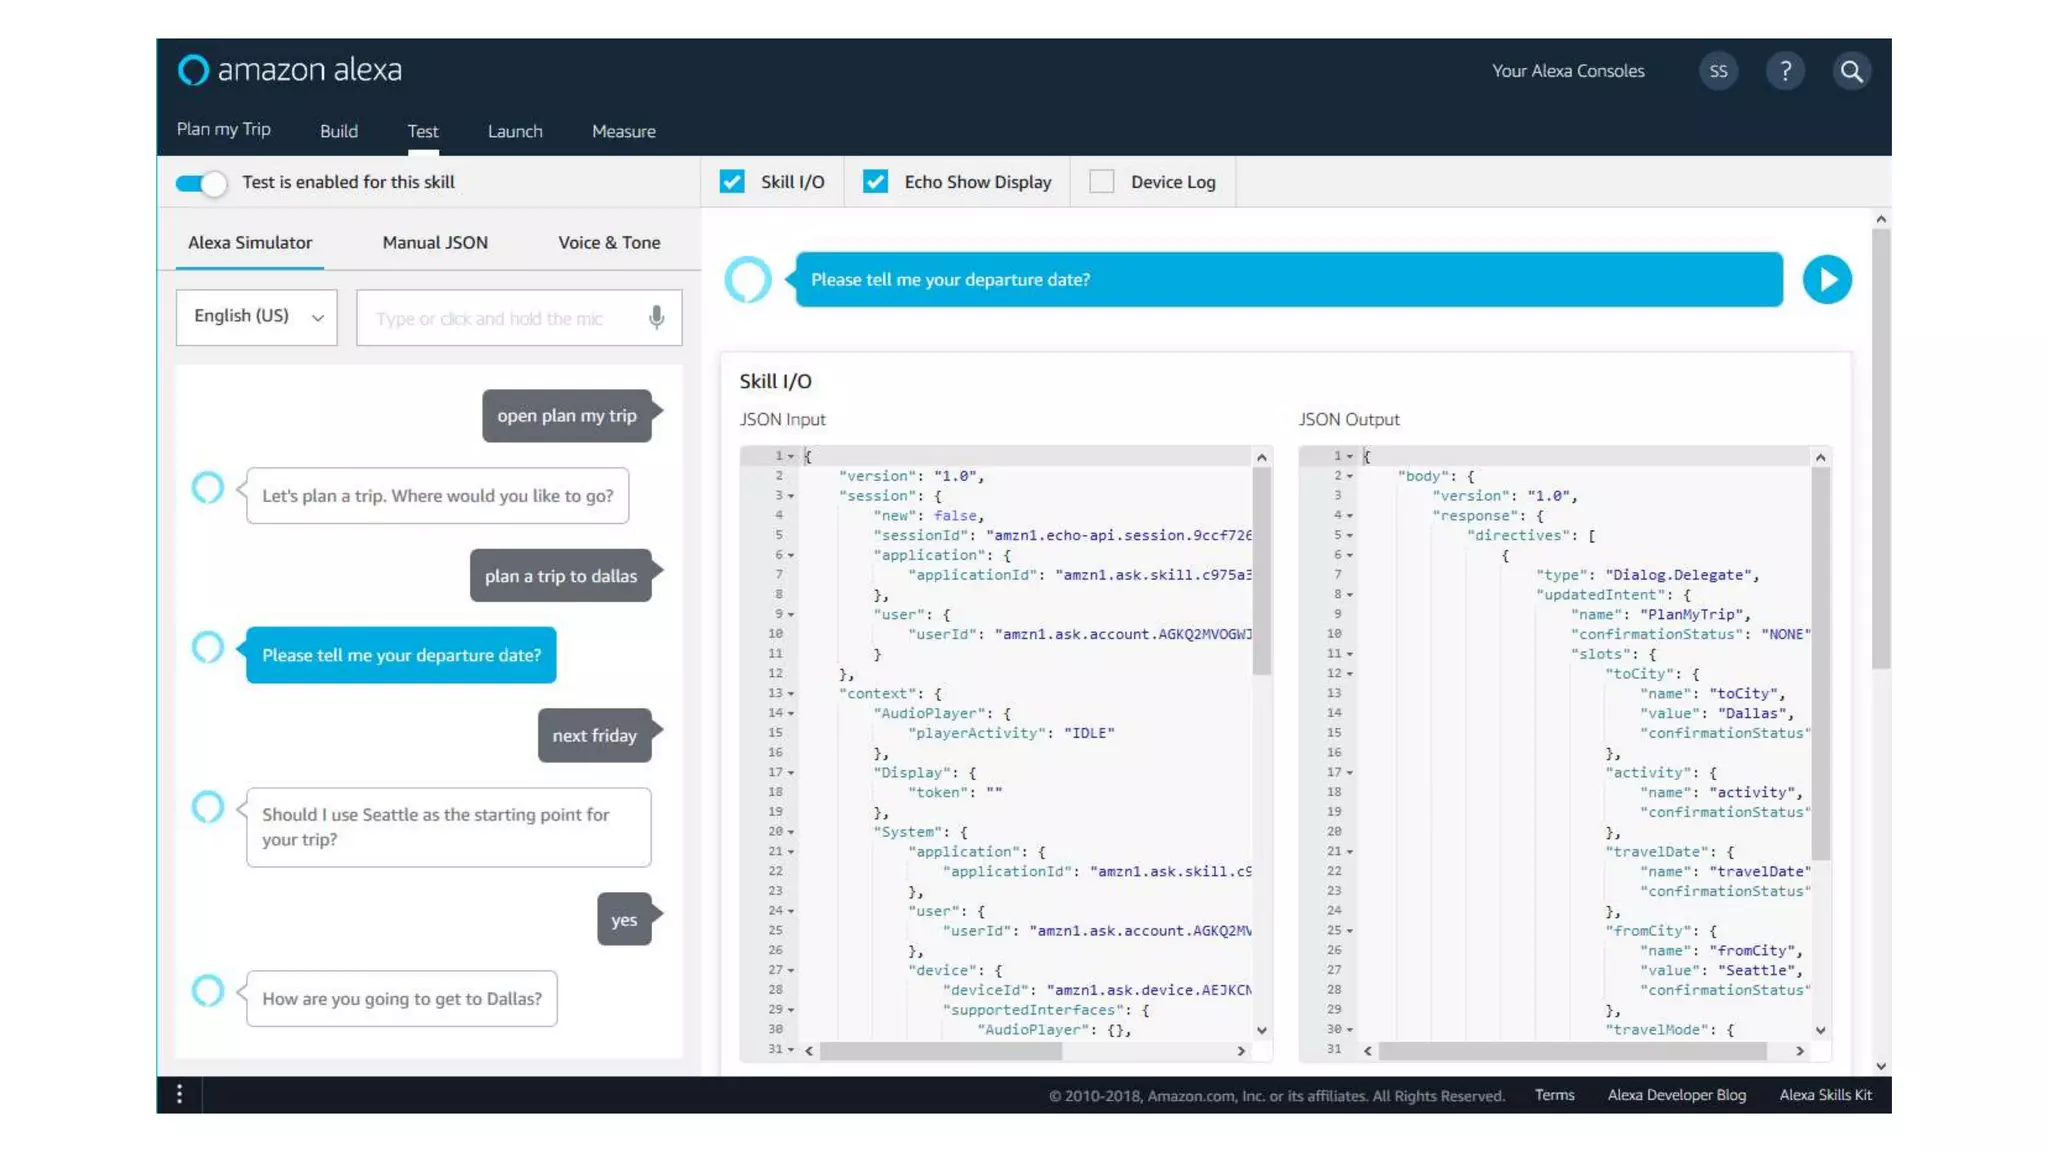This screenshot has width=2048, height=1152.
Task: Open the Alexa Developer Blog link
Action: point(1676,1095)
